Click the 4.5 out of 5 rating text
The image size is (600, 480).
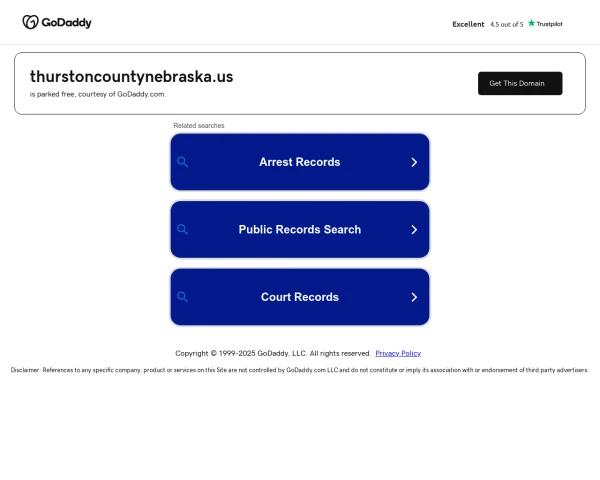point(507,24)
